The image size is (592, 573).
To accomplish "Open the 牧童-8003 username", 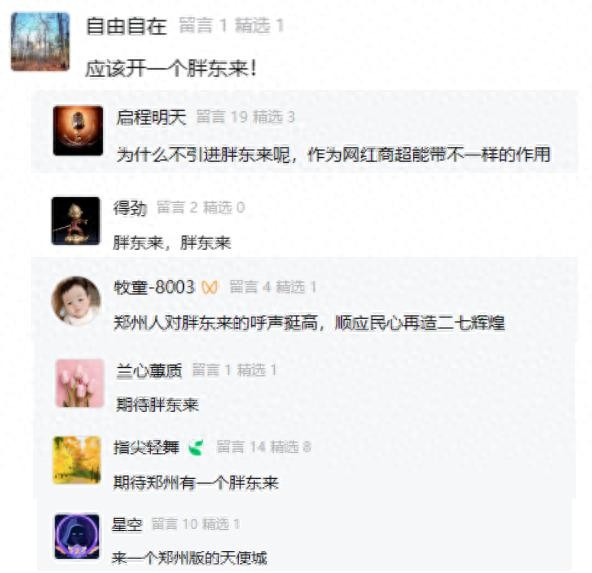I will click(x=154, y=287).
